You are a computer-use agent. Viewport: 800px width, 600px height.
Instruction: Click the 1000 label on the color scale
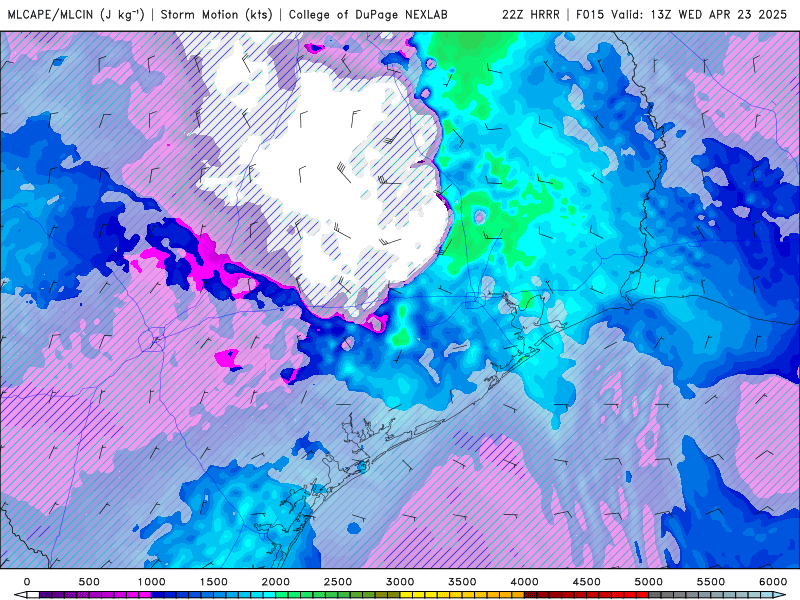[152, 582]
